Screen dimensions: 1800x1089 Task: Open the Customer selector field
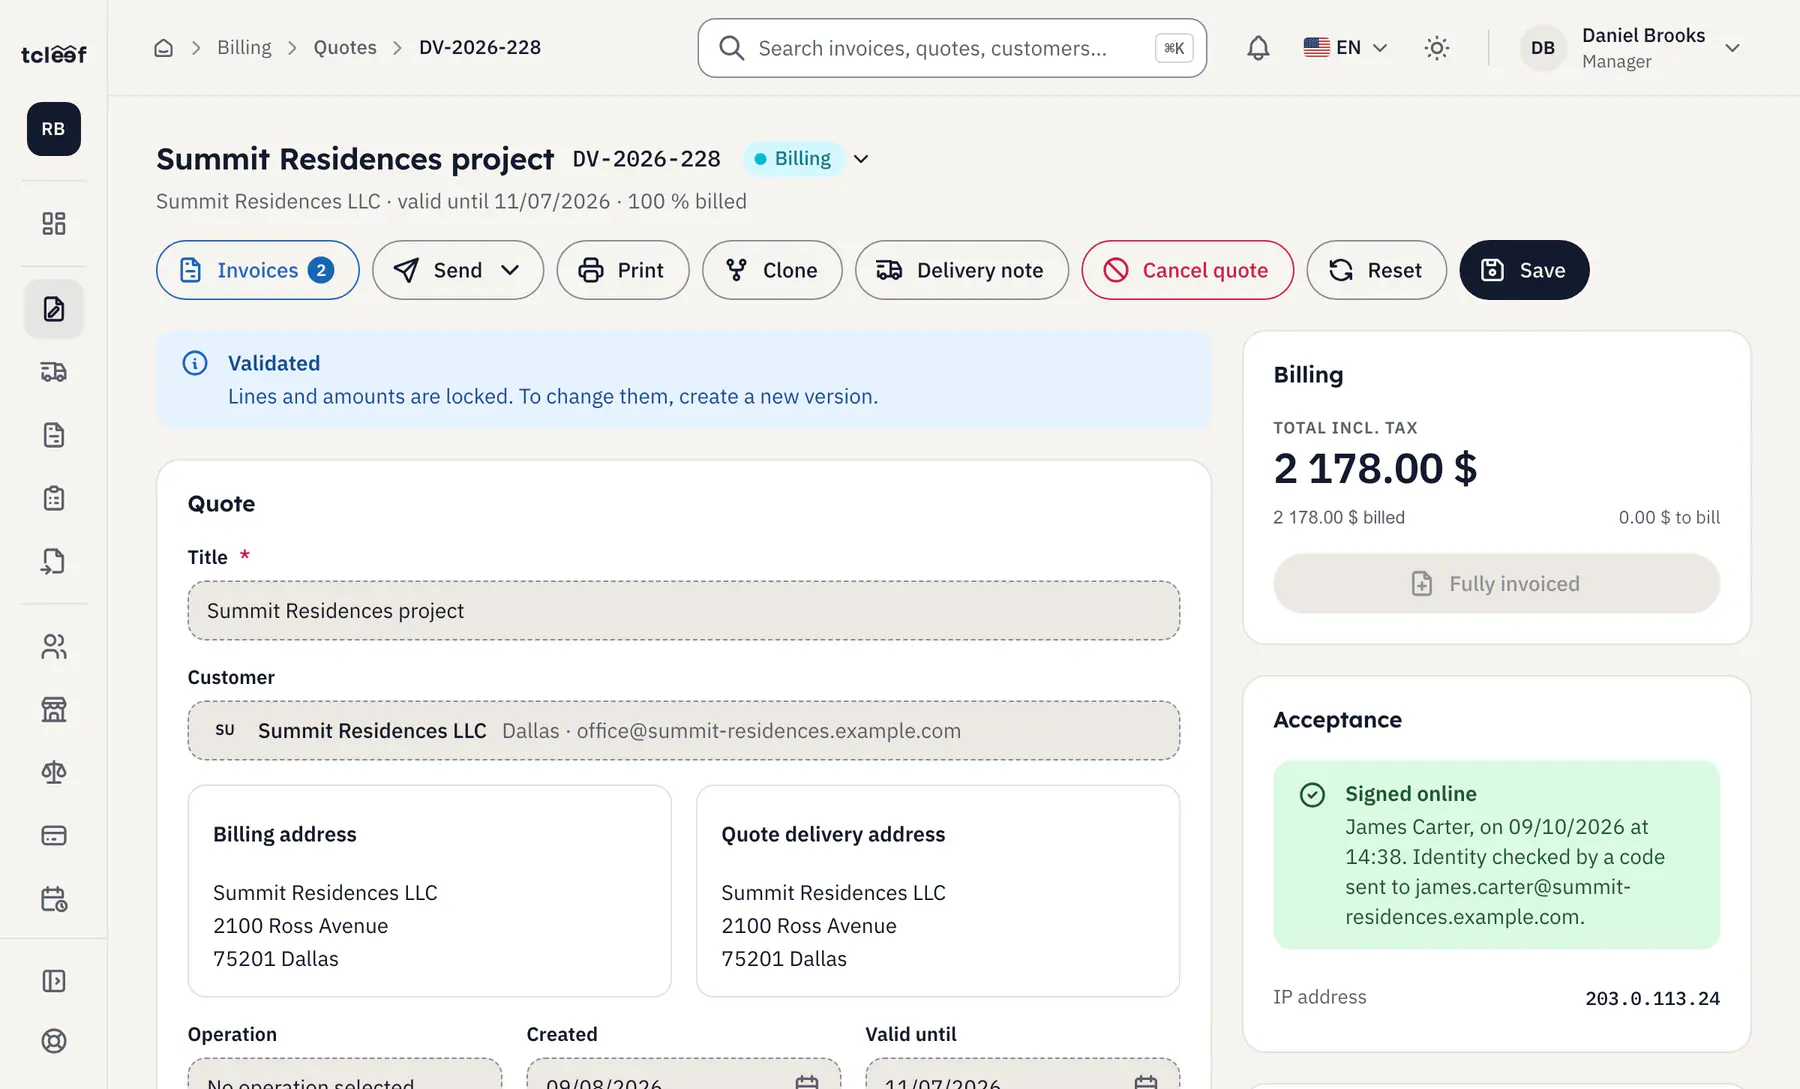684,731
